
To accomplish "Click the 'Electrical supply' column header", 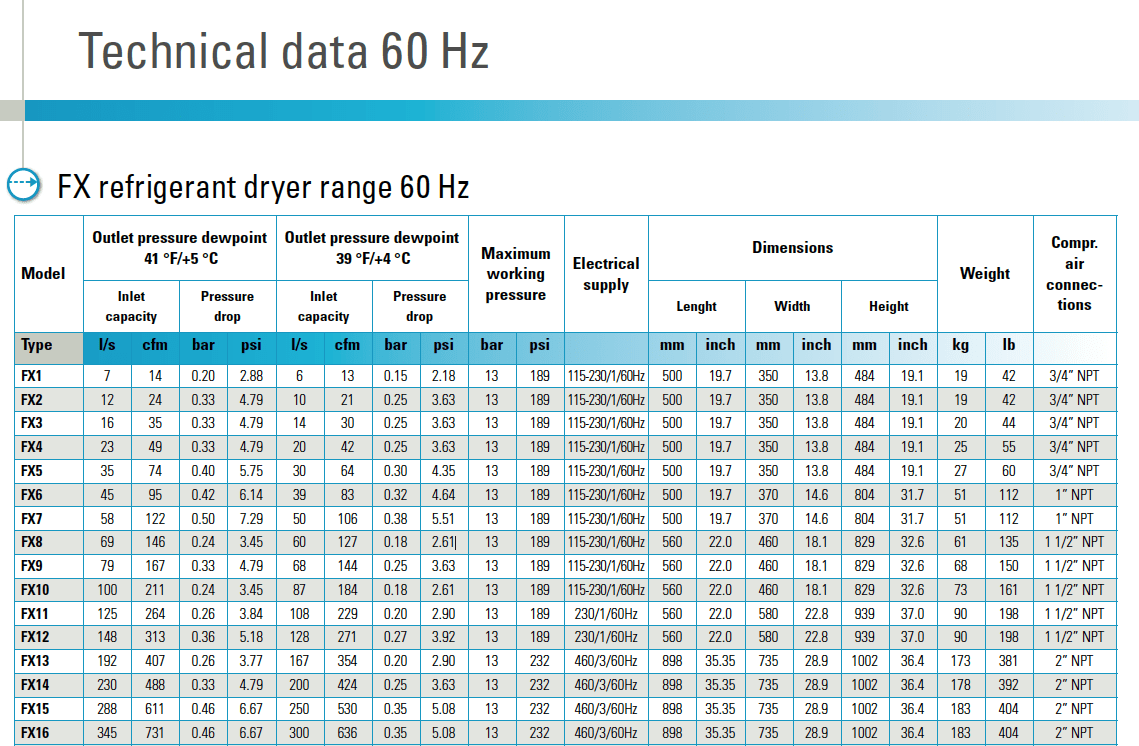I will (x=606, y=274).
